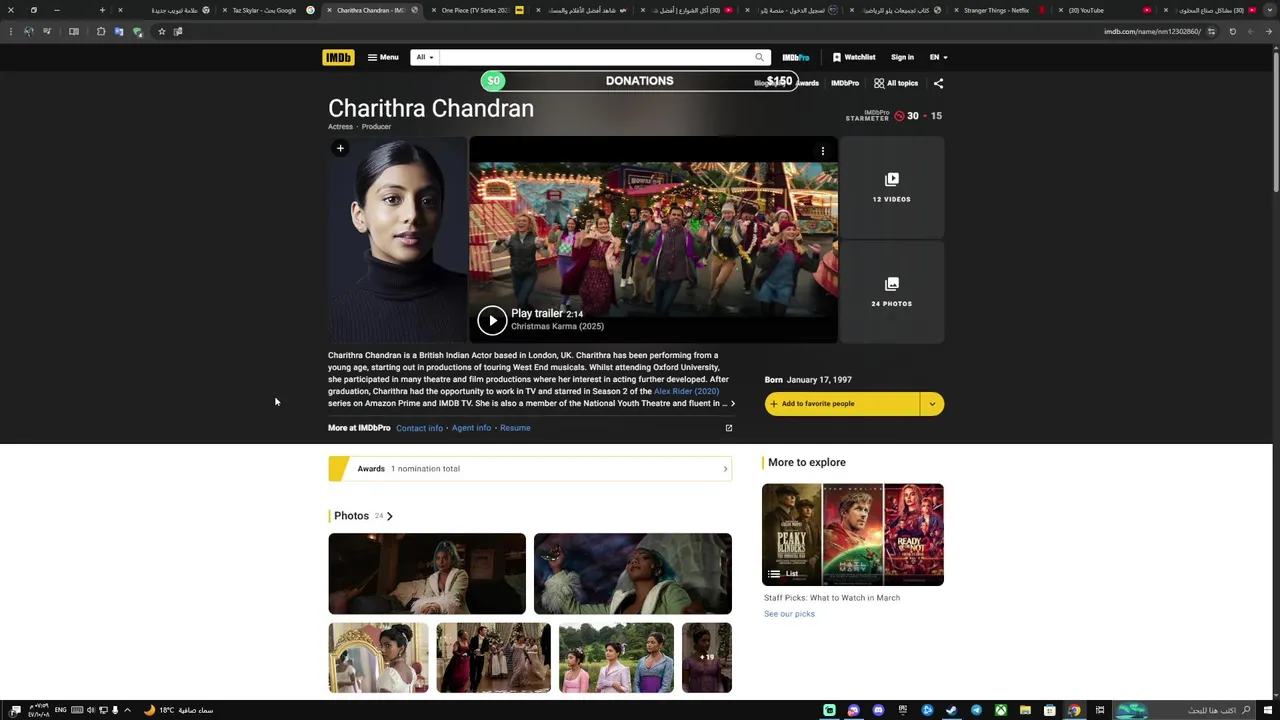Open Steam from taskbar

click(x=951, y=710)
